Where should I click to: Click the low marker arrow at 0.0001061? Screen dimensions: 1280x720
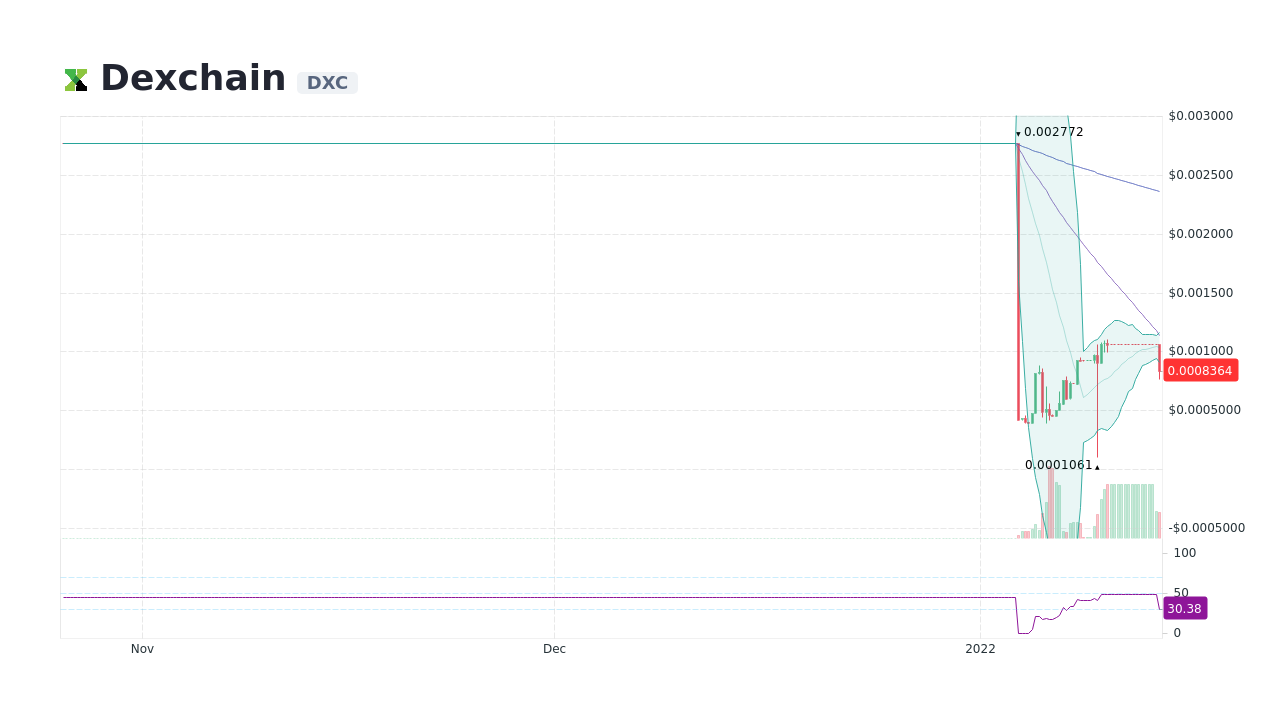pos(1096,466)
